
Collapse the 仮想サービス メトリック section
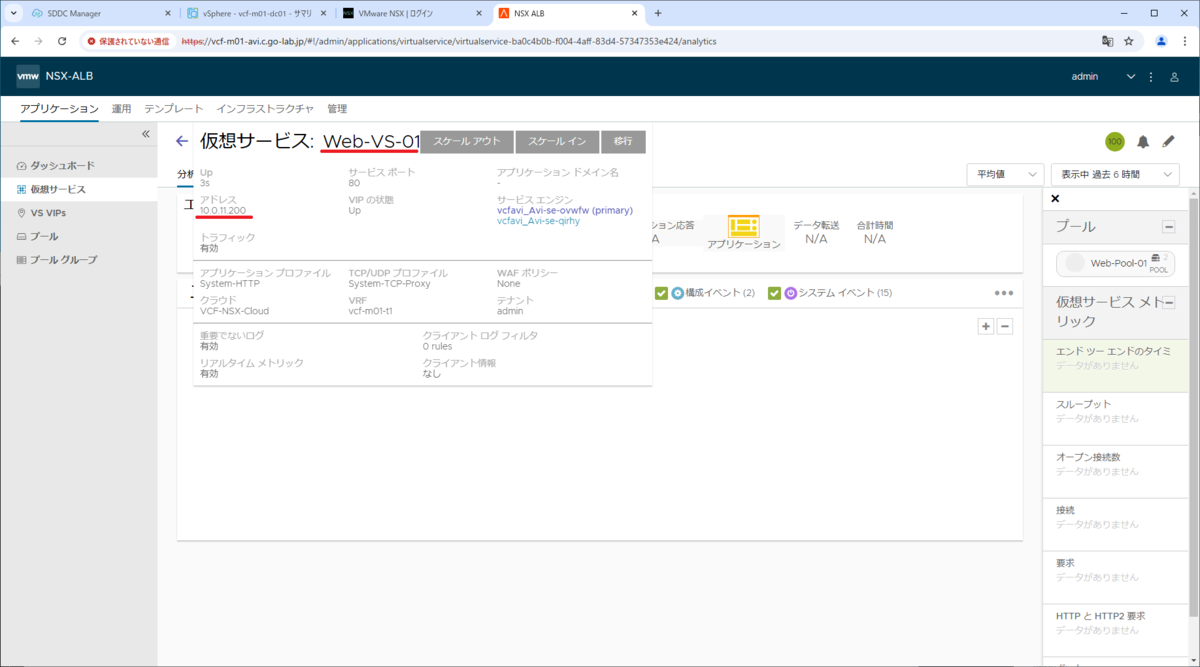1167,303
